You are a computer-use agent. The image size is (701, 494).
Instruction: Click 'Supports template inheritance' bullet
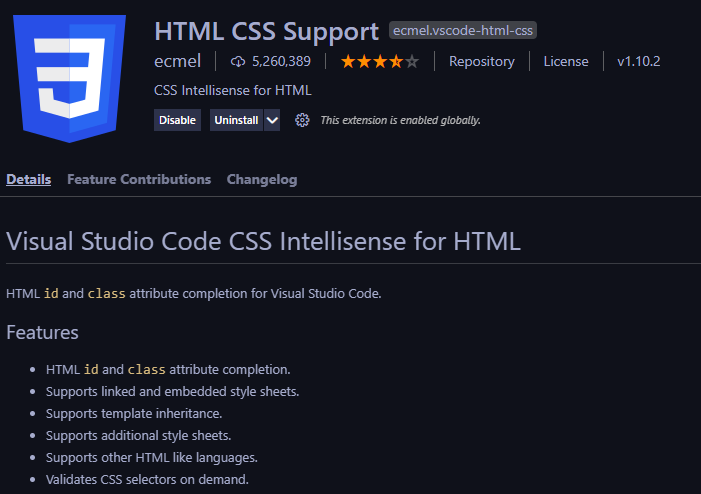[x=134, y=414]
